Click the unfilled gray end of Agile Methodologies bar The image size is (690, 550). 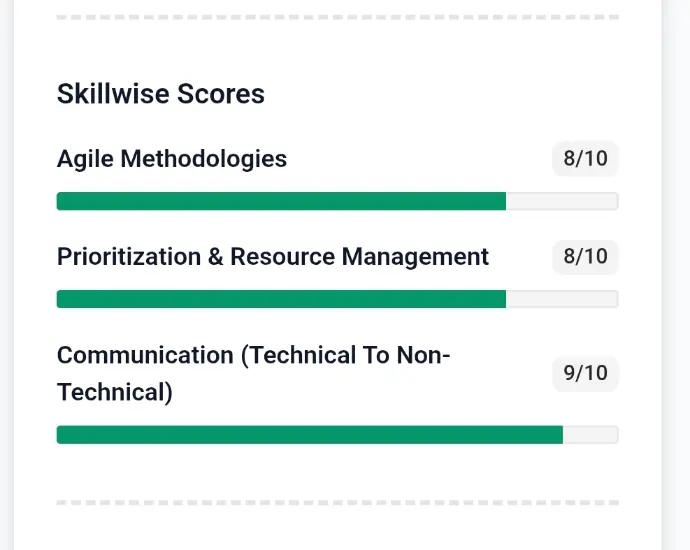(561, 201)
